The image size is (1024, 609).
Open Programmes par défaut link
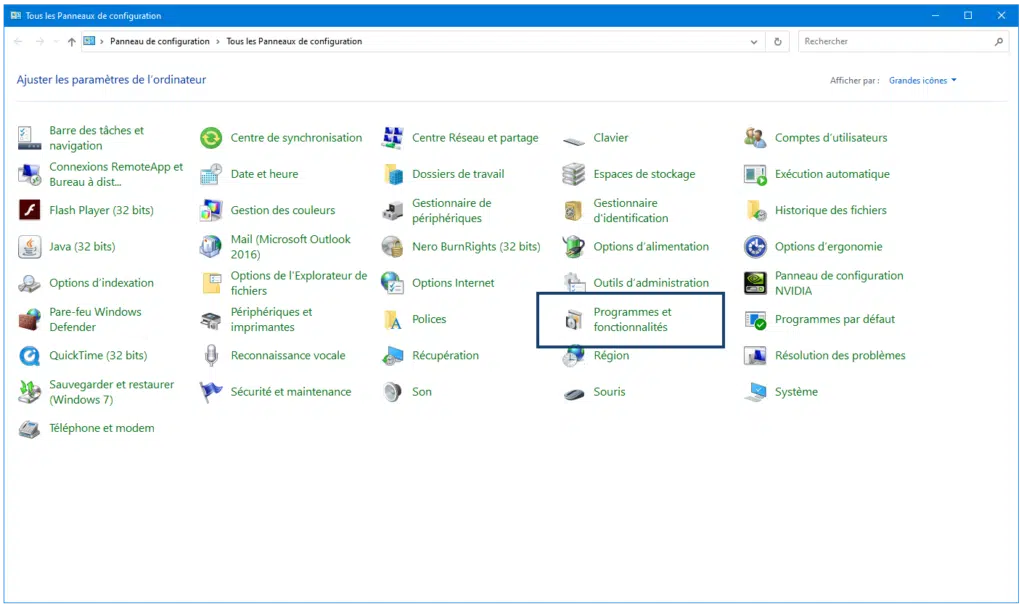(x=835, y=319)
